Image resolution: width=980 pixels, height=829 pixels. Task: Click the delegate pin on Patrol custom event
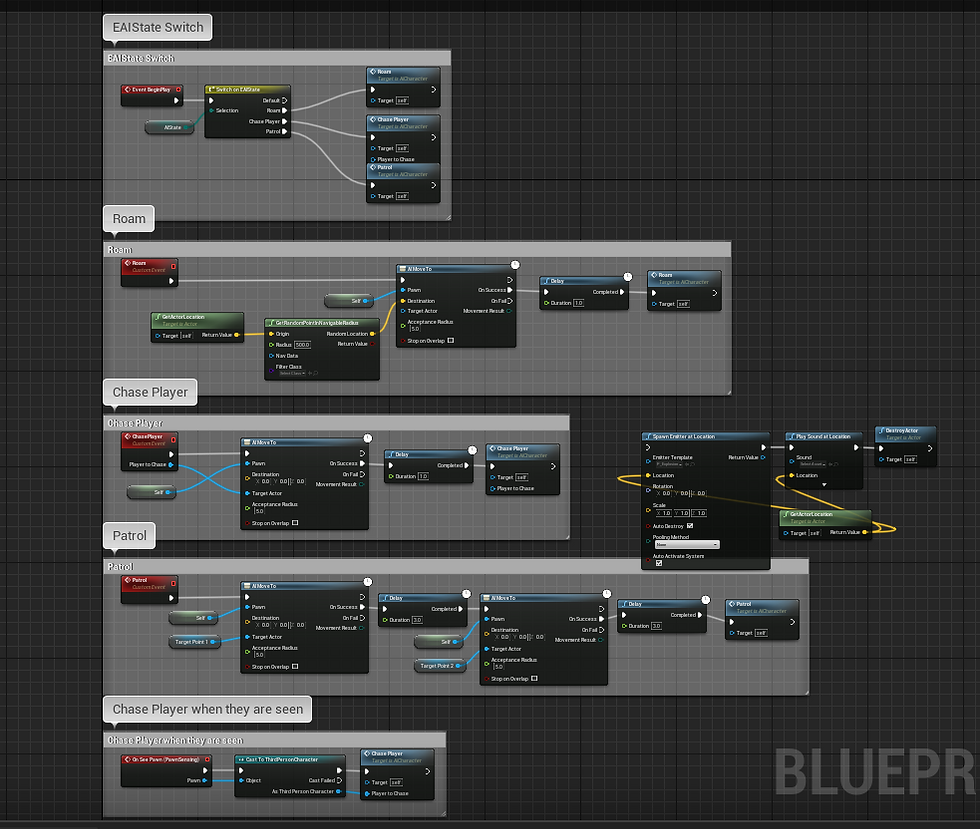click(x=173, y=583)
